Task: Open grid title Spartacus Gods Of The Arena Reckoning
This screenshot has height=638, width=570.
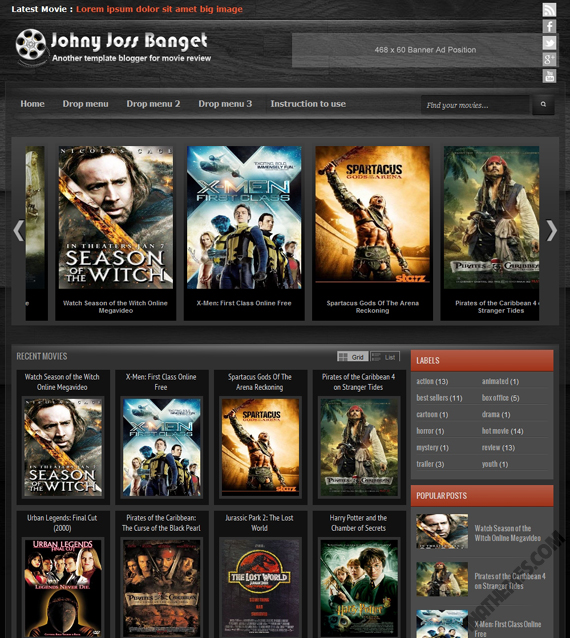Action: point(260,382)
